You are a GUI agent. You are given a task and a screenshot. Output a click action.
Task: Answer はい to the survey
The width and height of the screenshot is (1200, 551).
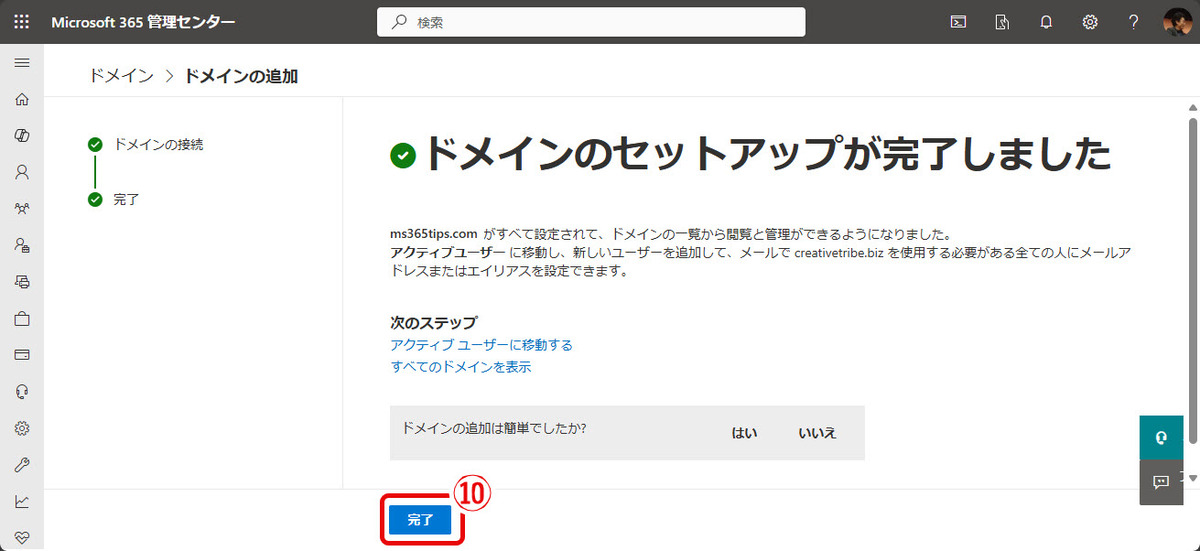[x=744, y=433]
